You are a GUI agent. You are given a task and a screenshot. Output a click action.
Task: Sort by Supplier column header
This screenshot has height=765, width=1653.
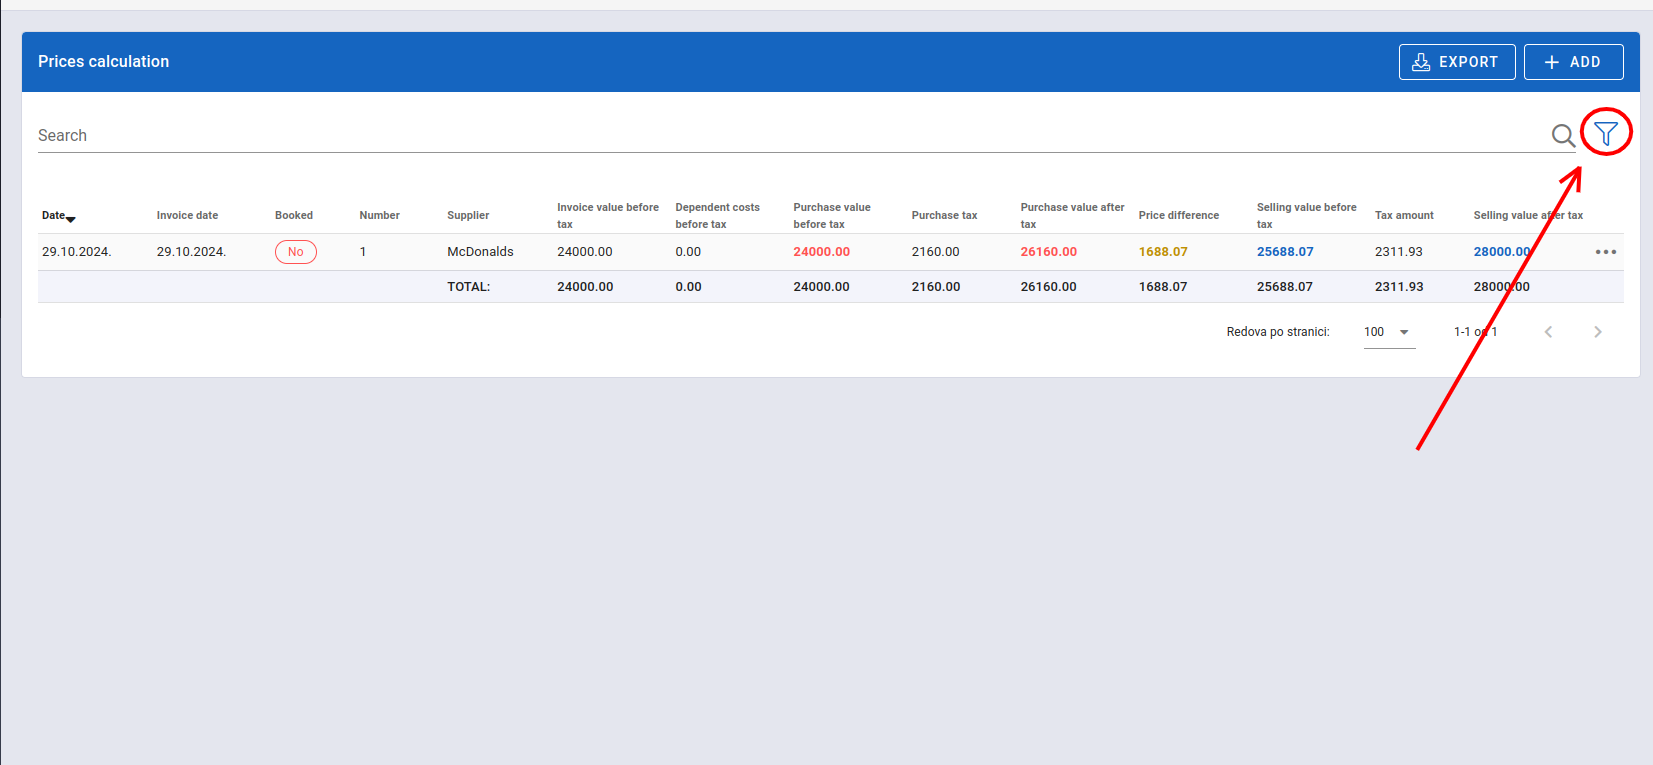pyautogui.click(x=468, y=215)
